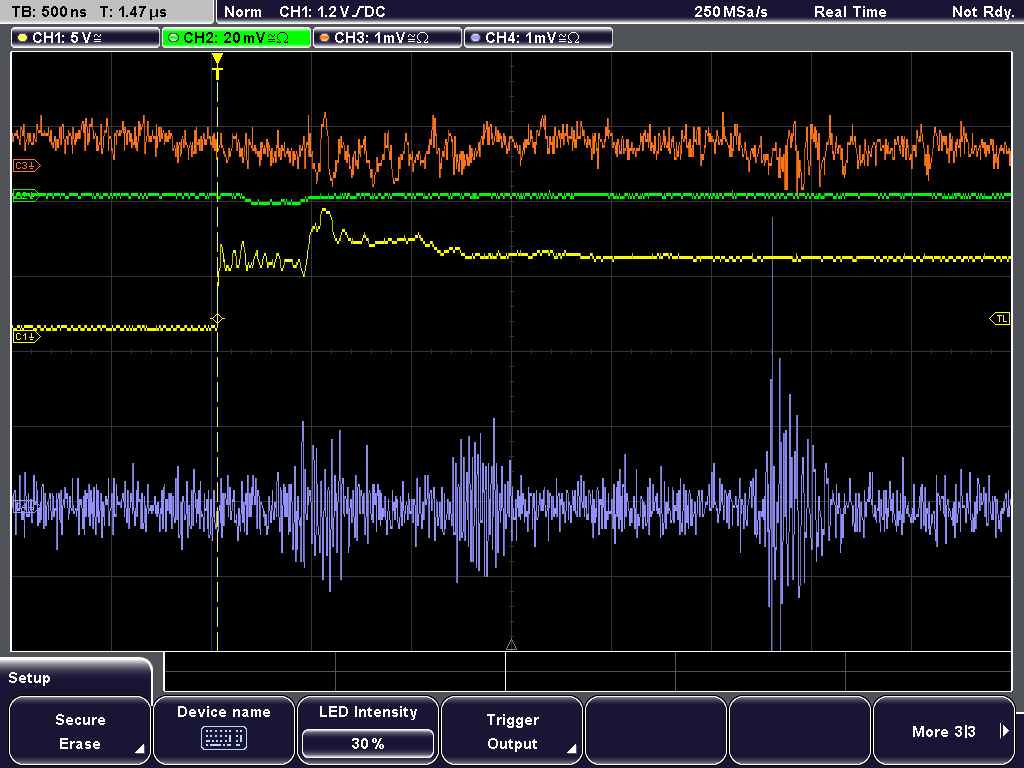
Task: Click the keyboard icon under Device name
Action: tap(224, 738)
